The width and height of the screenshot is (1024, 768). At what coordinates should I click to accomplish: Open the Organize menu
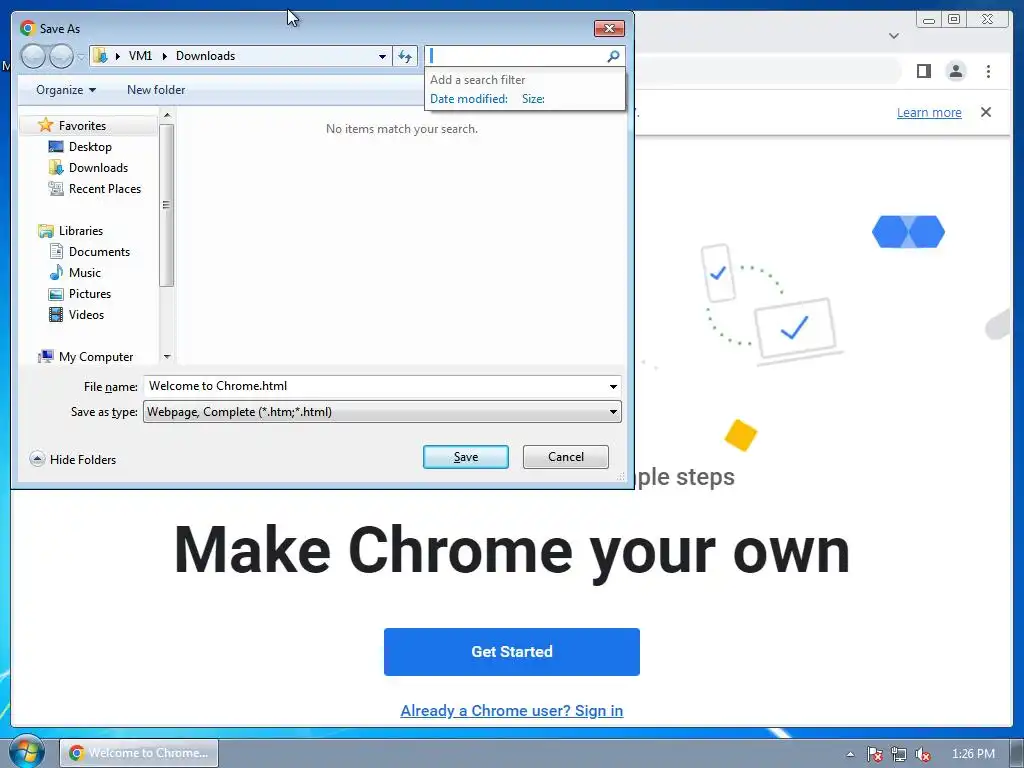pos(66,89)
